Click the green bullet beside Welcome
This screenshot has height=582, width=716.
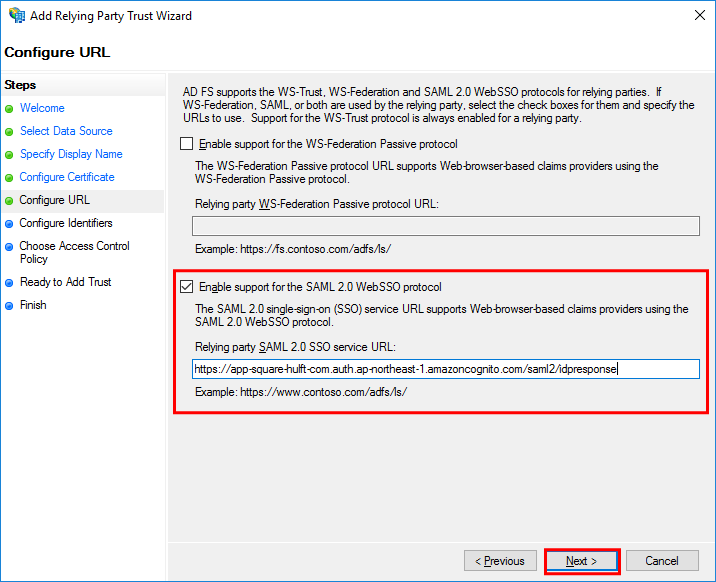click(x=9, y=109)
